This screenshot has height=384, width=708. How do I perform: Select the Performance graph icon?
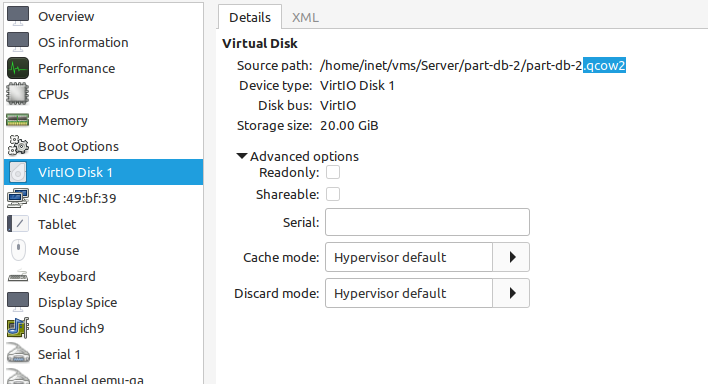coord(18,68)
